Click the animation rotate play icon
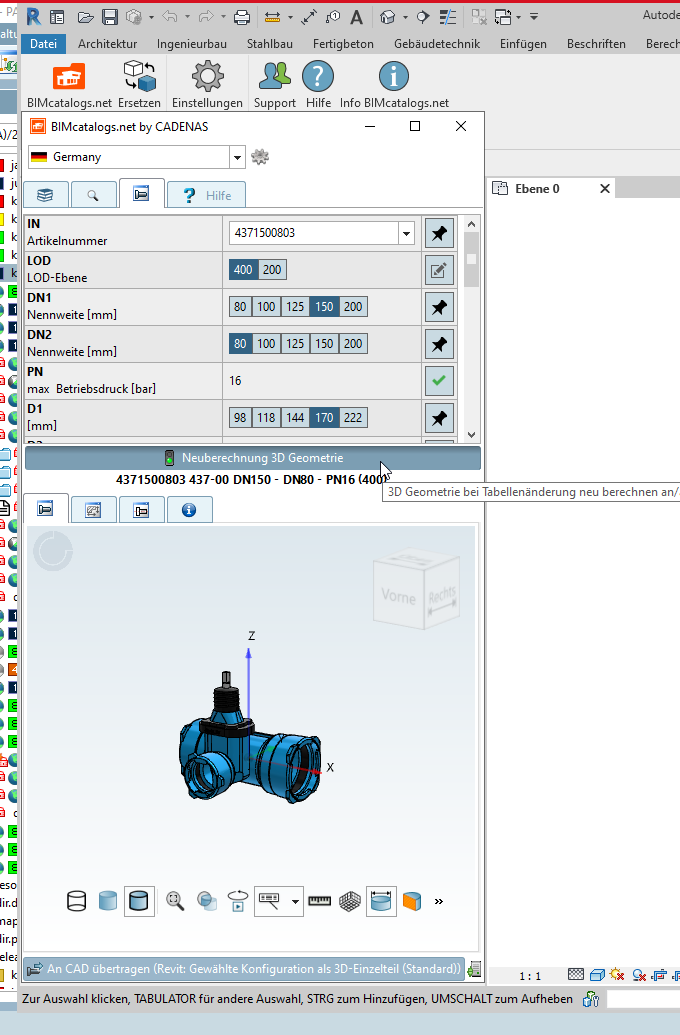Screen dimensions: 680x1035 point(238,901)
